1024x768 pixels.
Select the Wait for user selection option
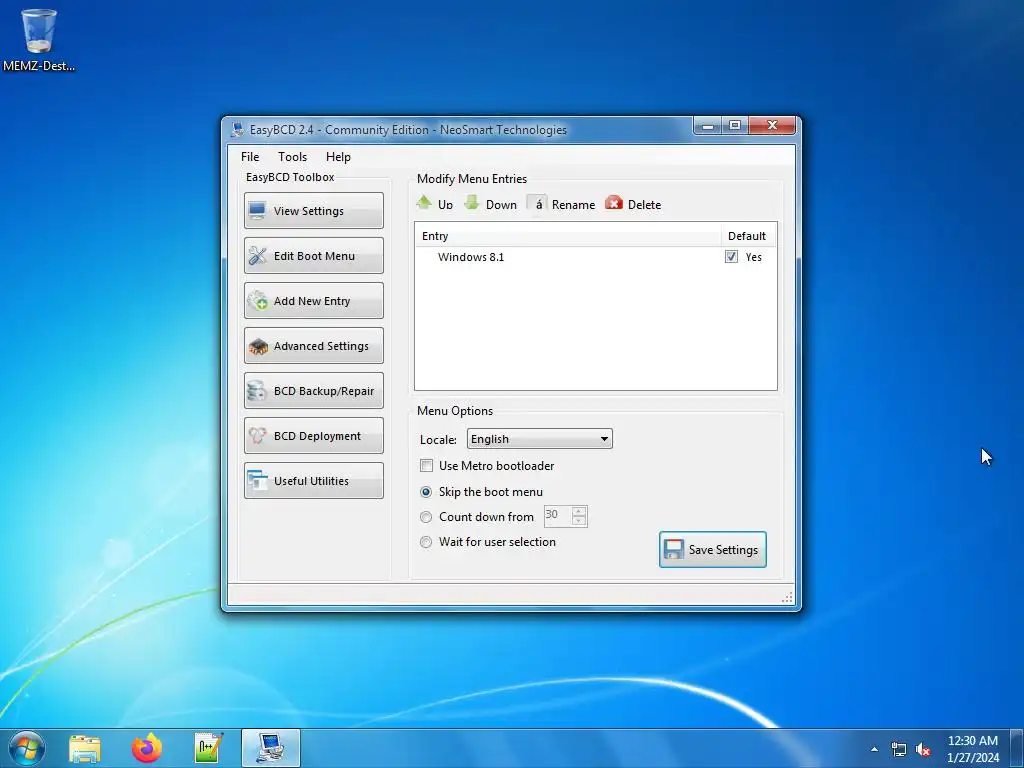point(426,541)
